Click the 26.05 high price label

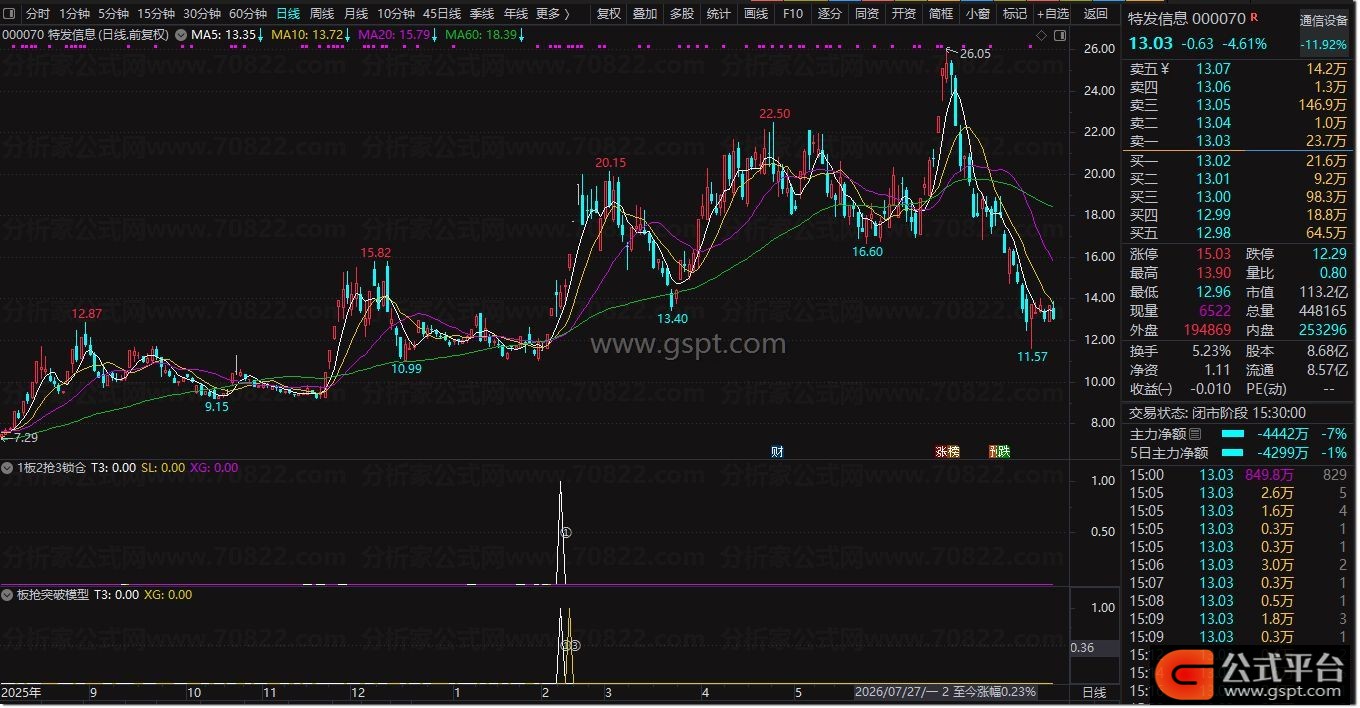coord(975,54)
